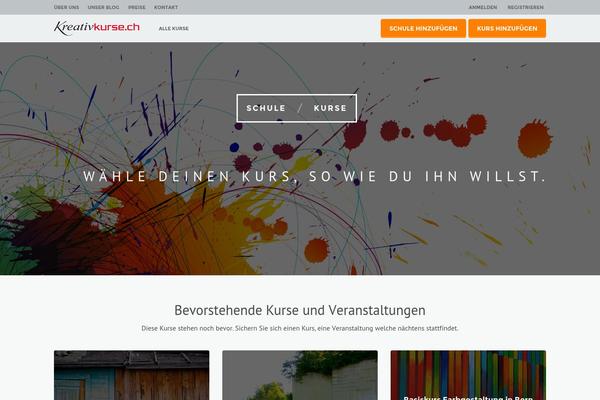Open the wooden barn course thumbnail

132,375
